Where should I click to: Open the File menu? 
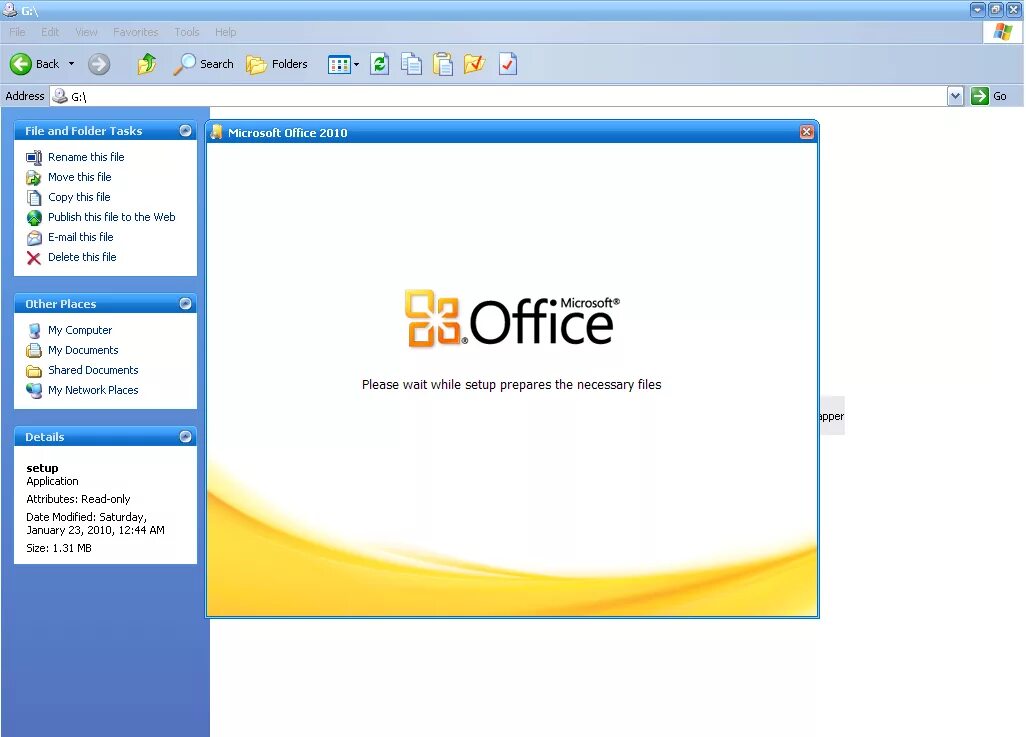click(18, 32)
